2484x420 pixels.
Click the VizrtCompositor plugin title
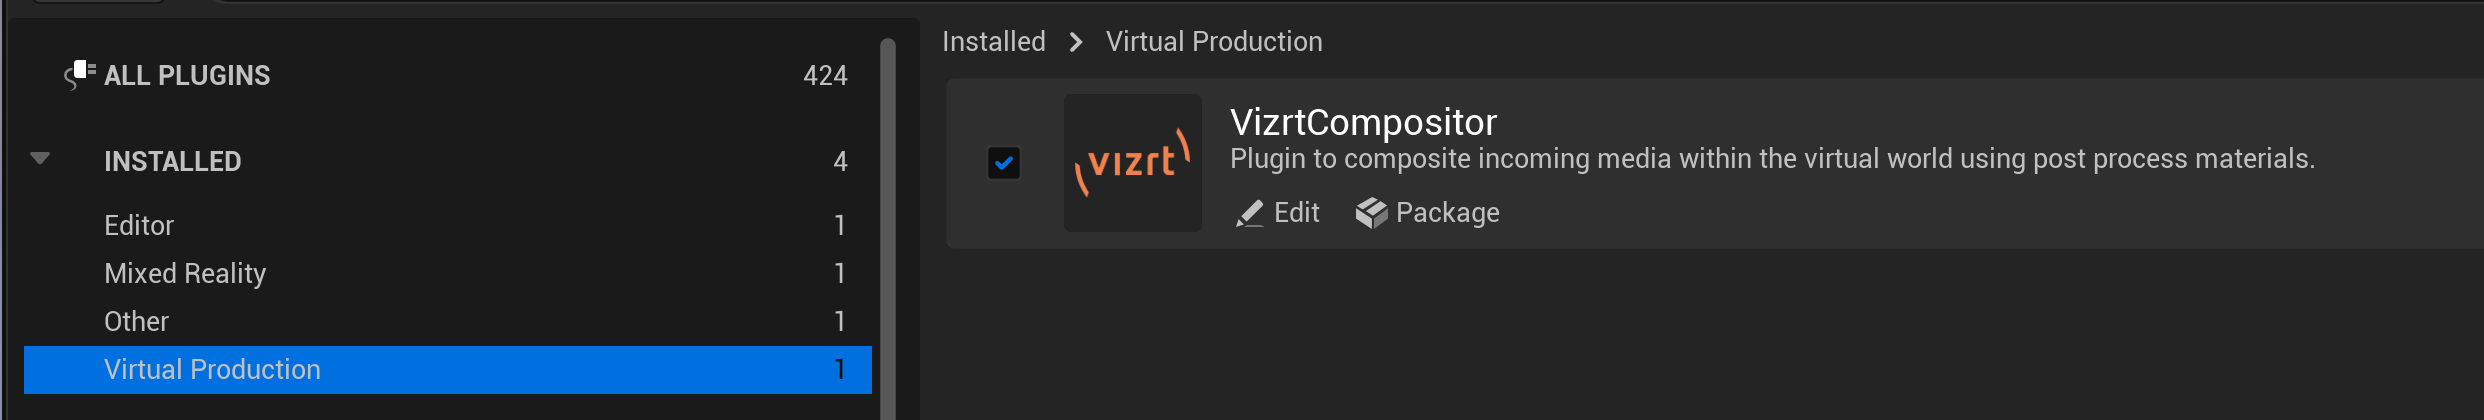coord(1363,123)
